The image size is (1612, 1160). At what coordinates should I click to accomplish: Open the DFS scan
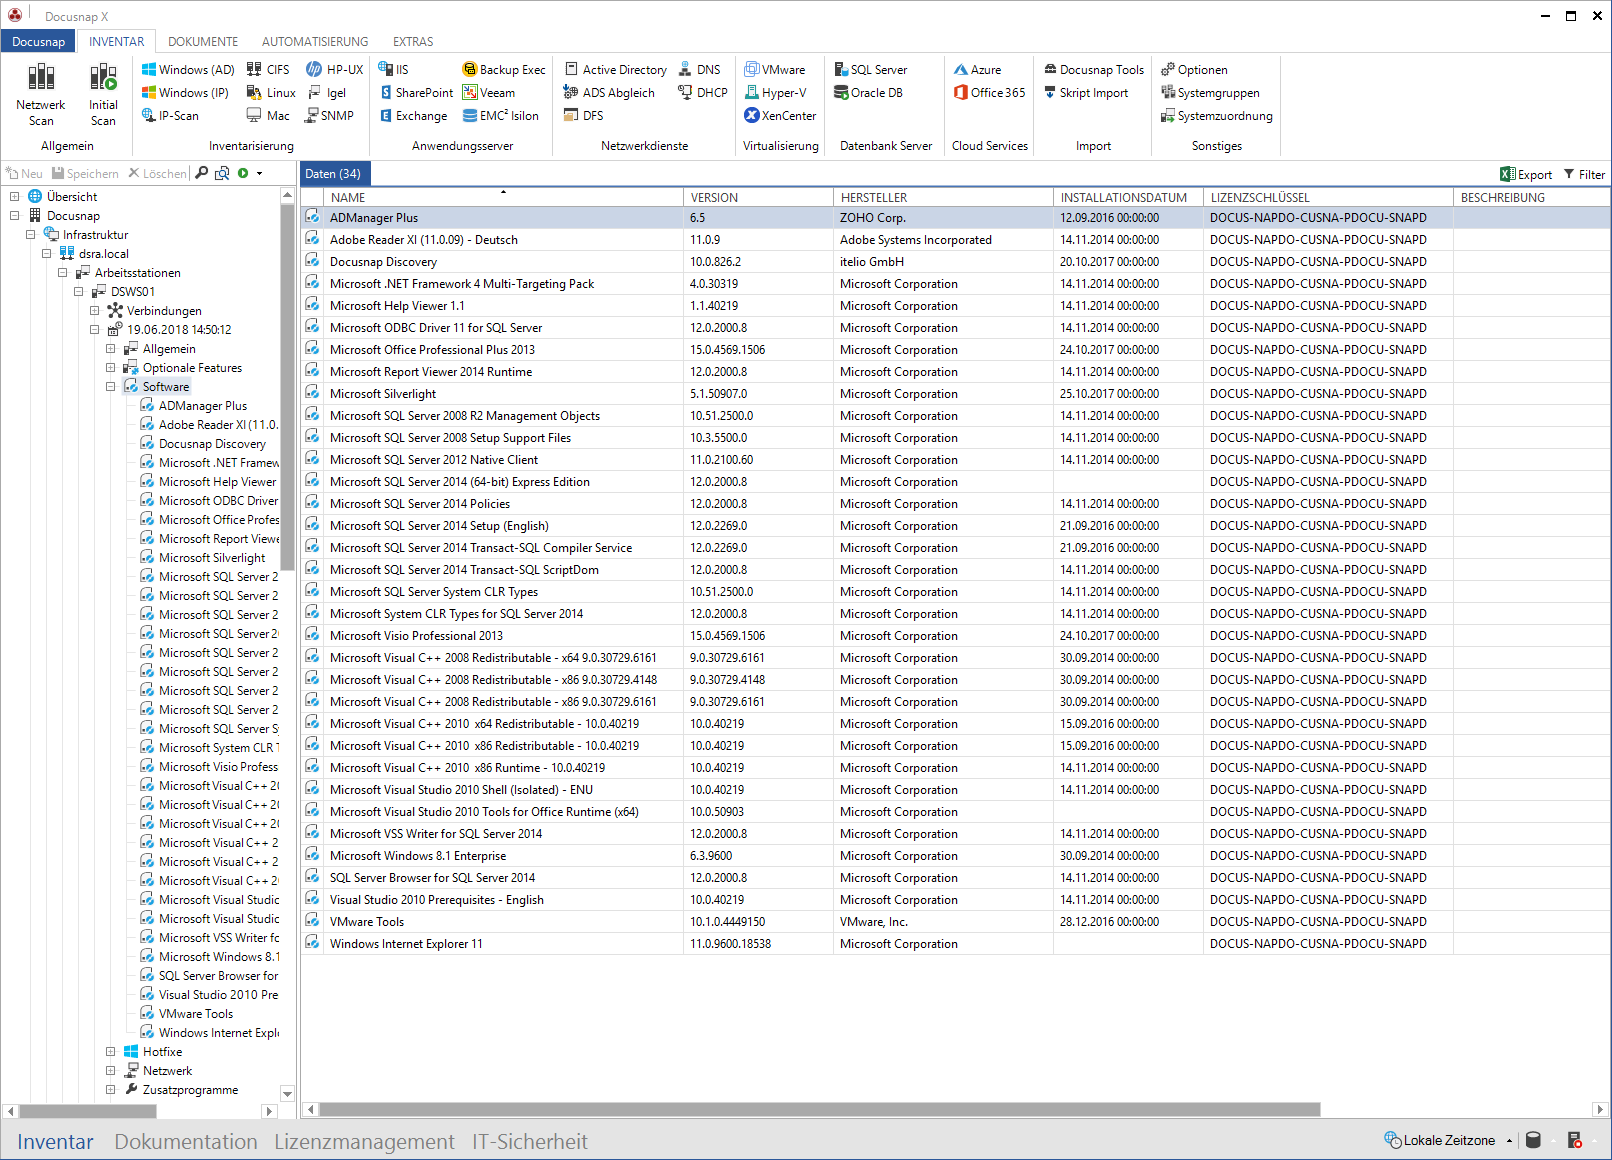[584, 116]
